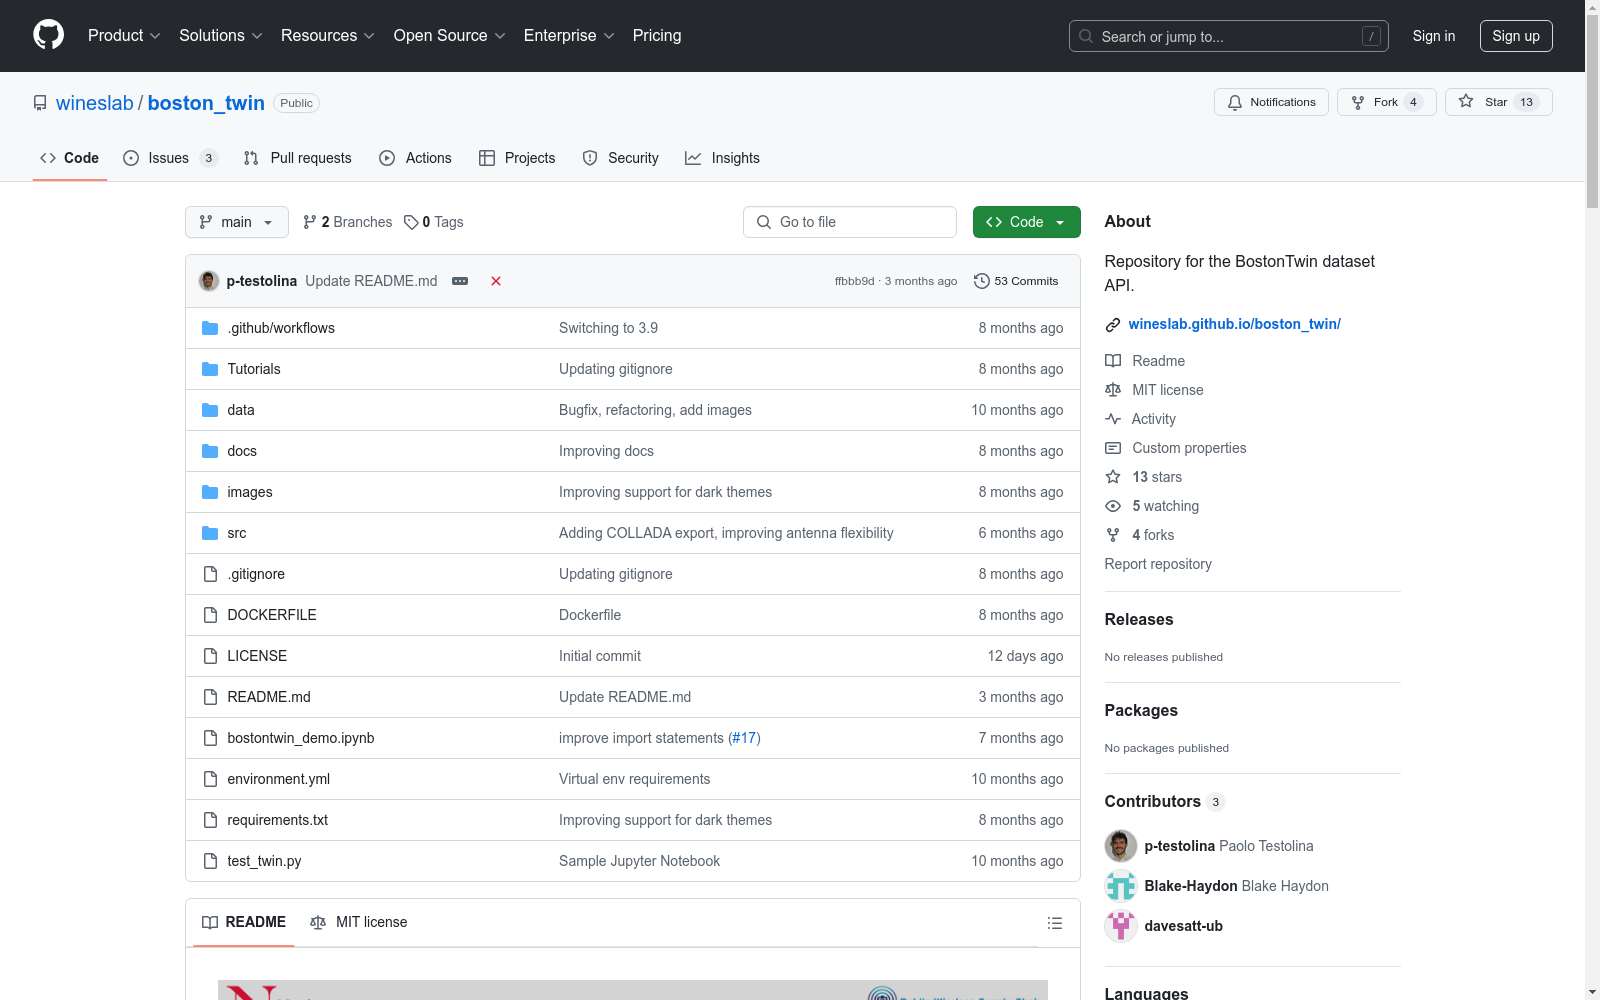Expand the Open Source menu
The image size is (1600, 1000).
(450, 35)
